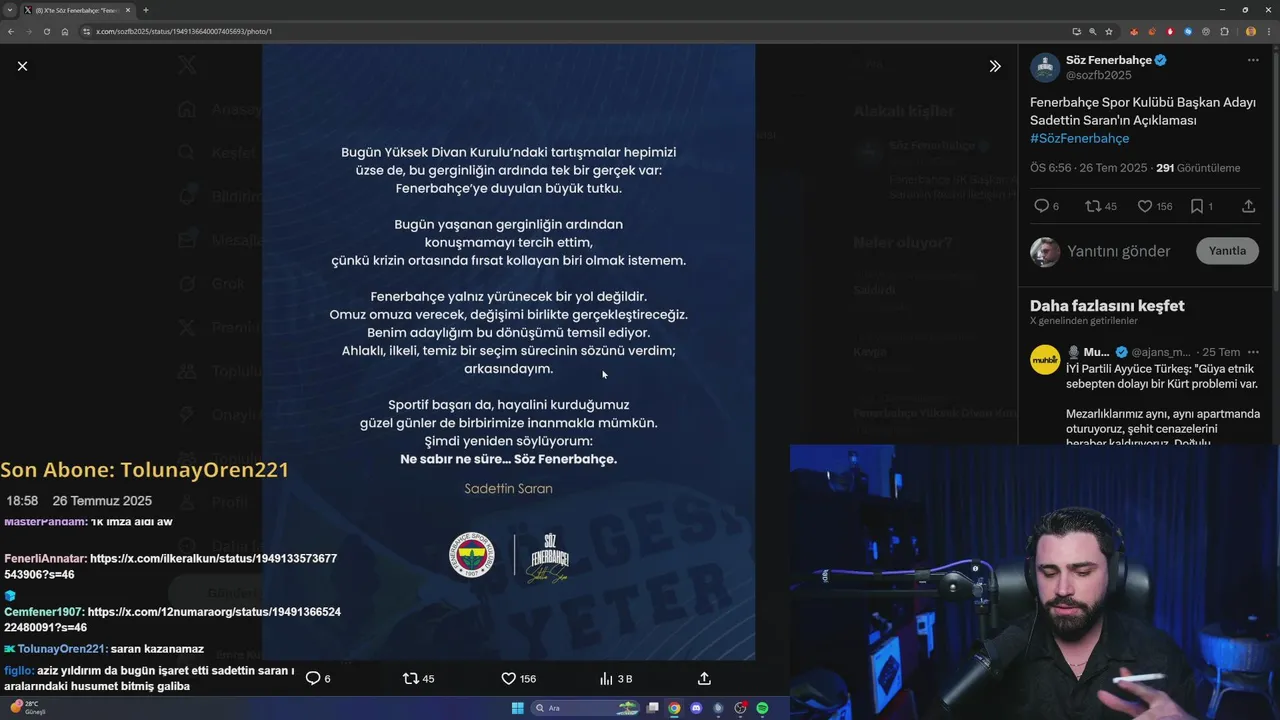Close the X'te Söz Fenerbahçe tab

click(128, 10)
